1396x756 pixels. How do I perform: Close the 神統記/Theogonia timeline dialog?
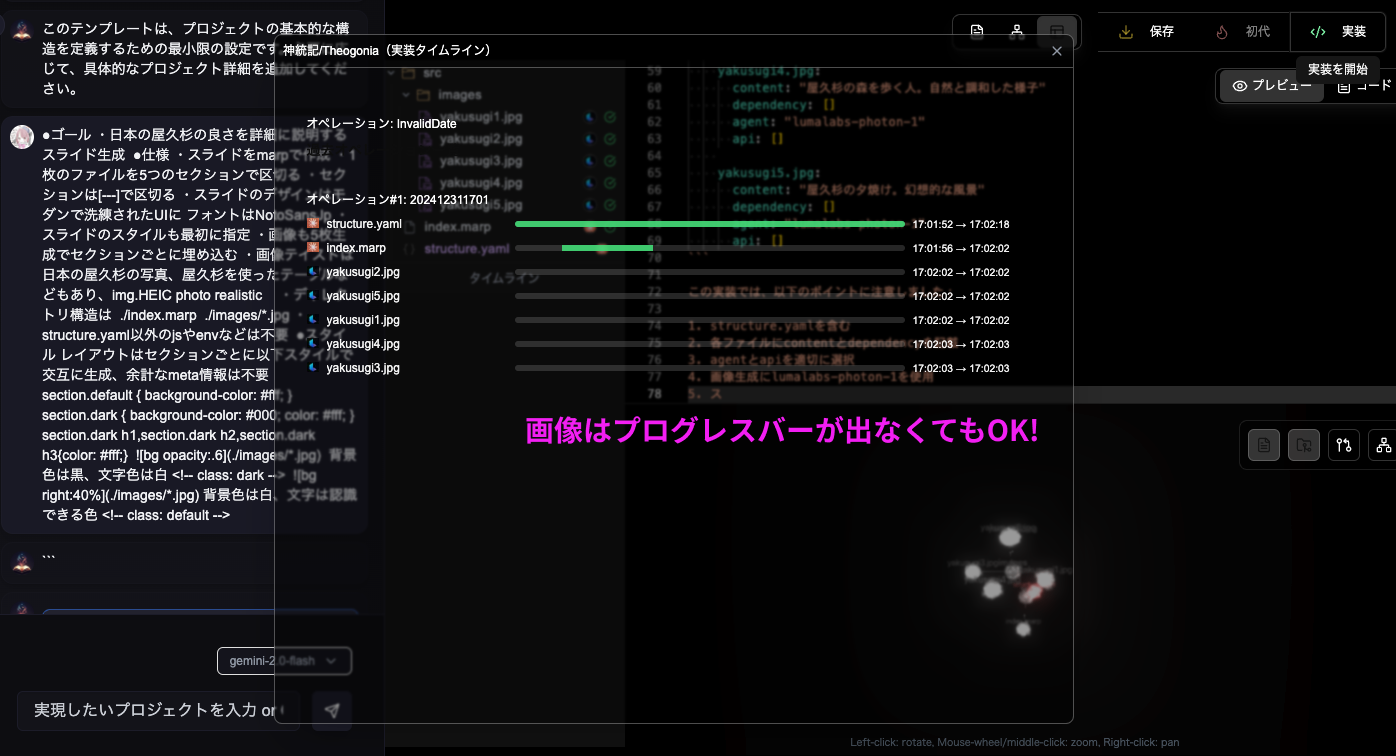[x=1057, y=51]
